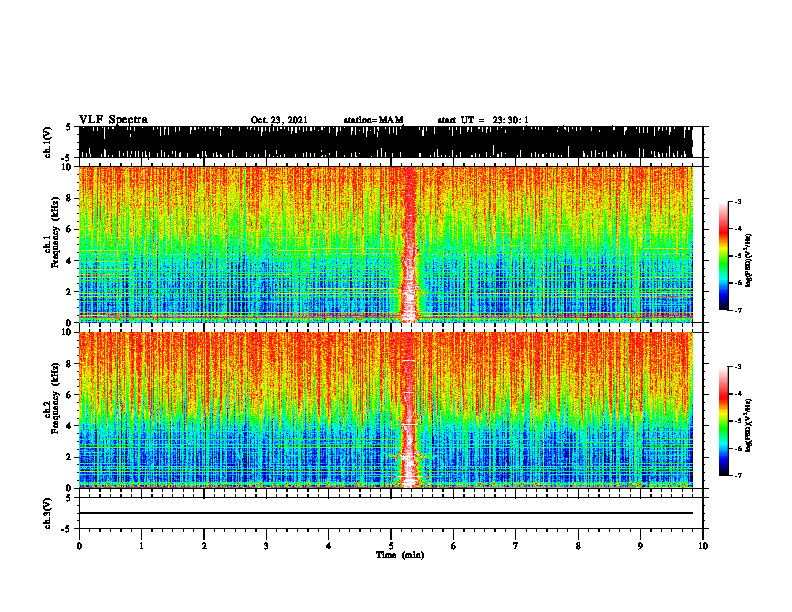Click the bright white burst in ch.1 spectrogram
Viewport: 792px width, 612px height.
[409, 244]
